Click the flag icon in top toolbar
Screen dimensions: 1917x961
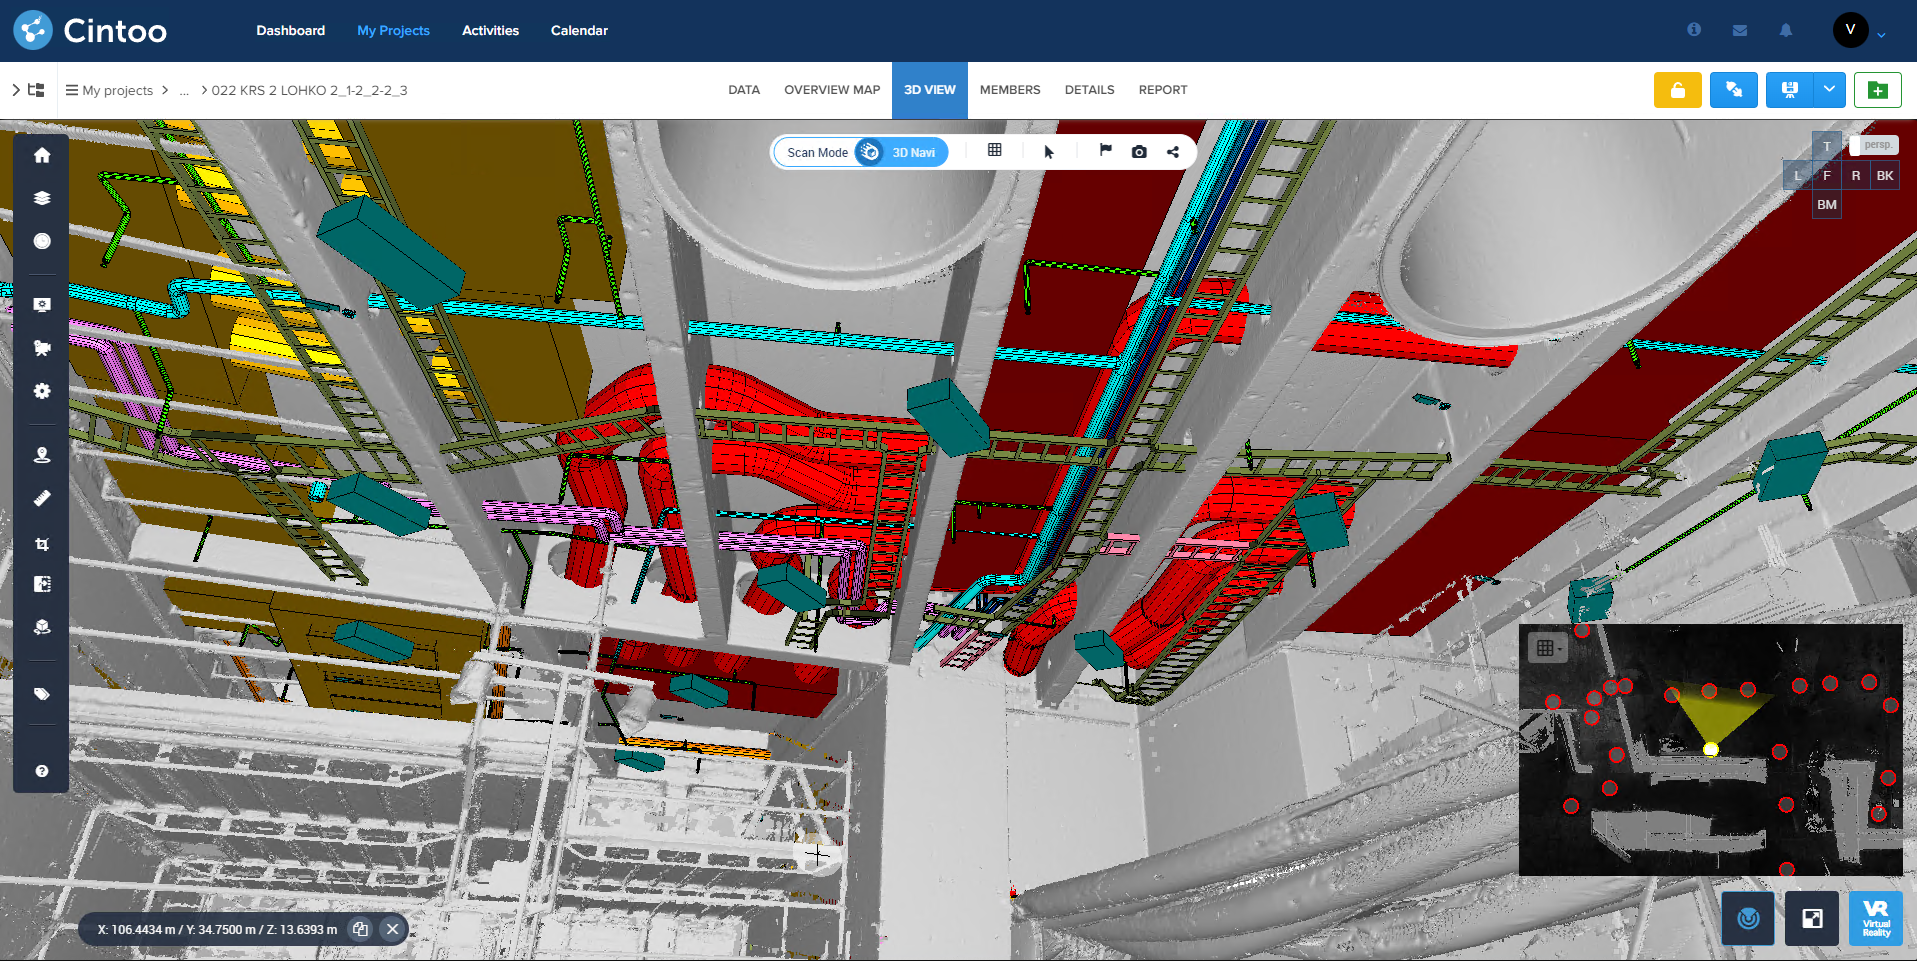1105,150
